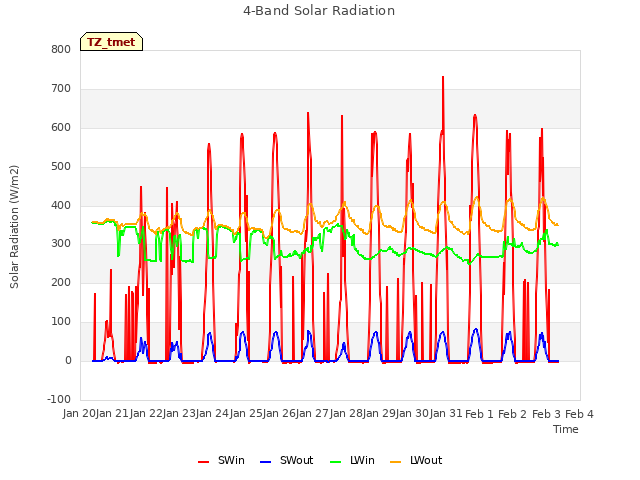This screenshot has height=480, width=640.
Task: Click the x-axis label Jan 30
Action: [x=413, y=414]
